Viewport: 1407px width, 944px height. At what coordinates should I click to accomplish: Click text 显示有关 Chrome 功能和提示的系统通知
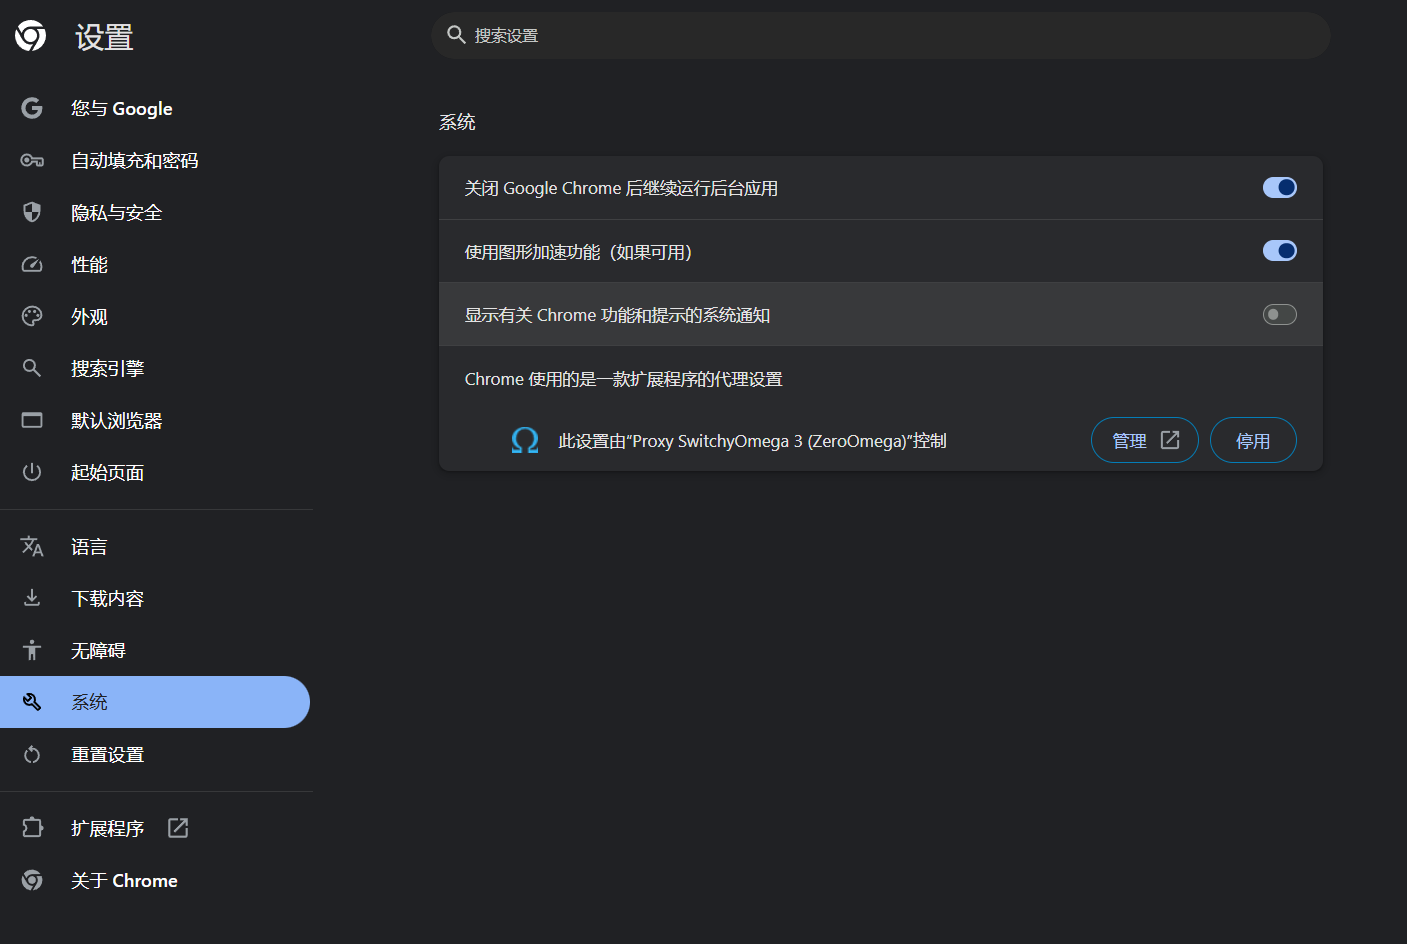(x=617, y=315)
